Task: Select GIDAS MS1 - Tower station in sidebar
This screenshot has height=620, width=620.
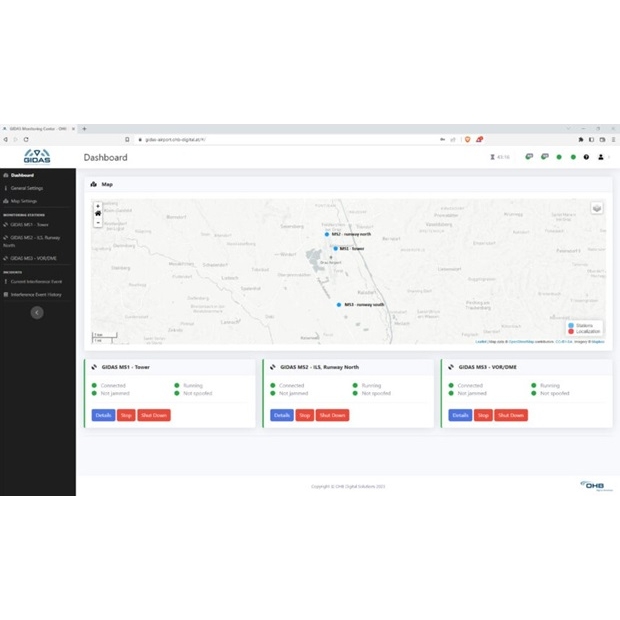Action: click(x=29, y=225)
